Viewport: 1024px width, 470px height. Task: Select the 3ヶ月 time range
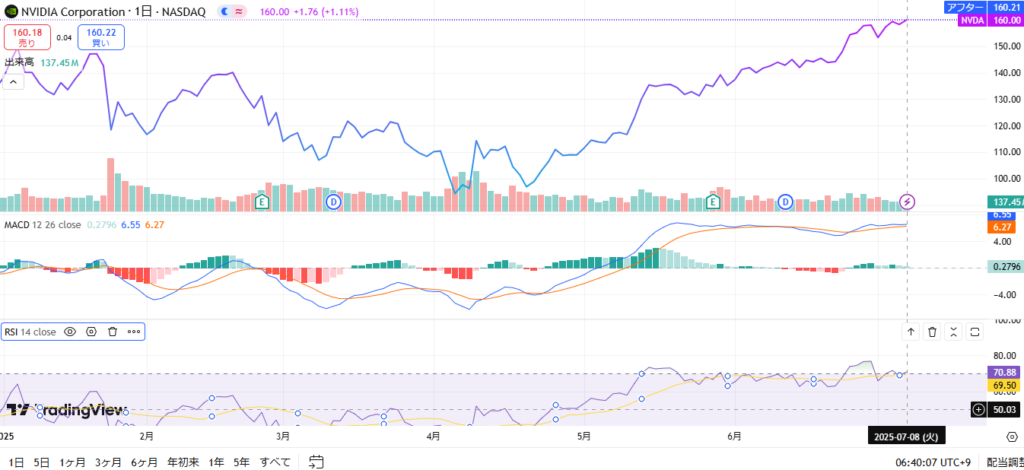coord(108,462)
